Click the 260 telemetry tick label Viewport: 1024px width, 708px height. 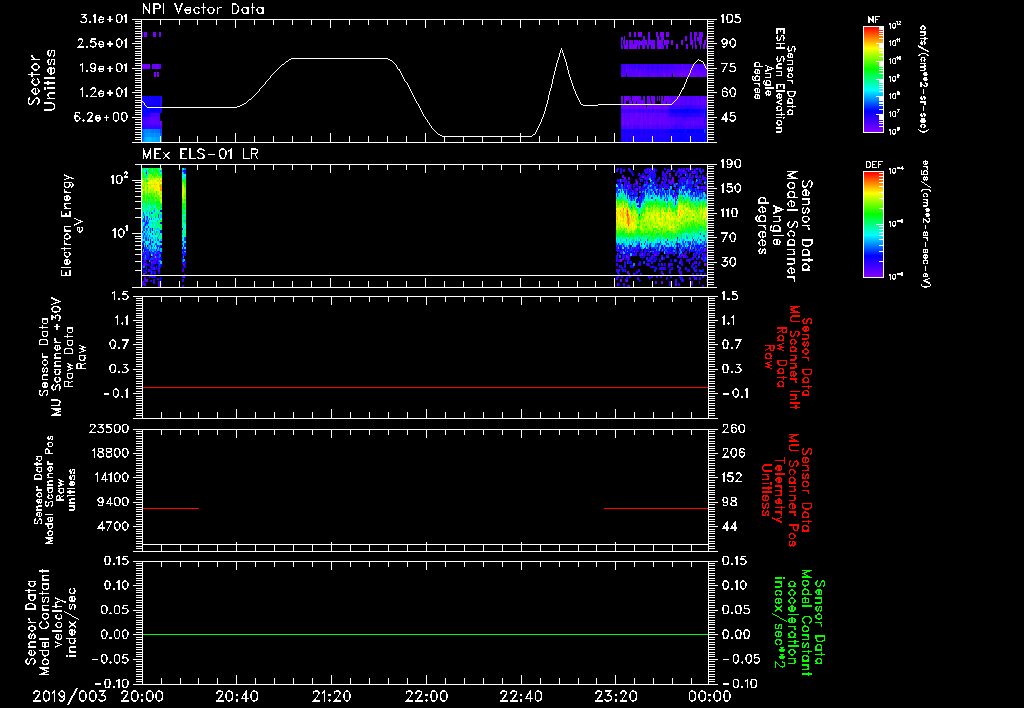[731, 428]
